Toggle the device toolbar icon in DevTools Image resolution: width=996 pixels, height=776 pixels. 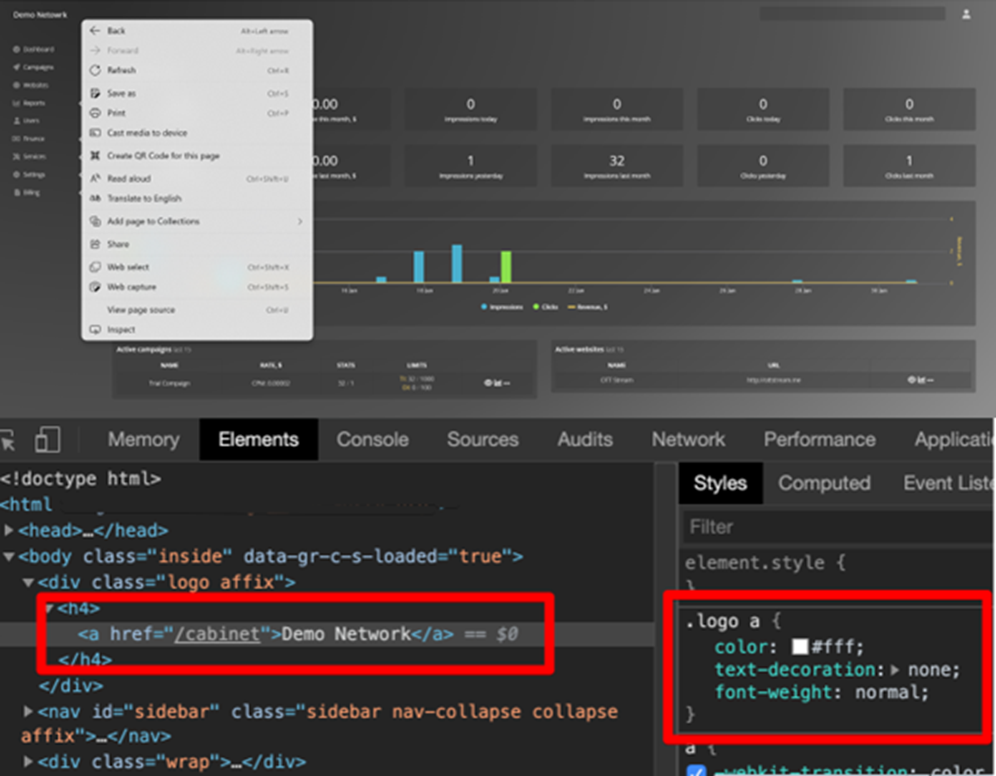tap(48, 439)
